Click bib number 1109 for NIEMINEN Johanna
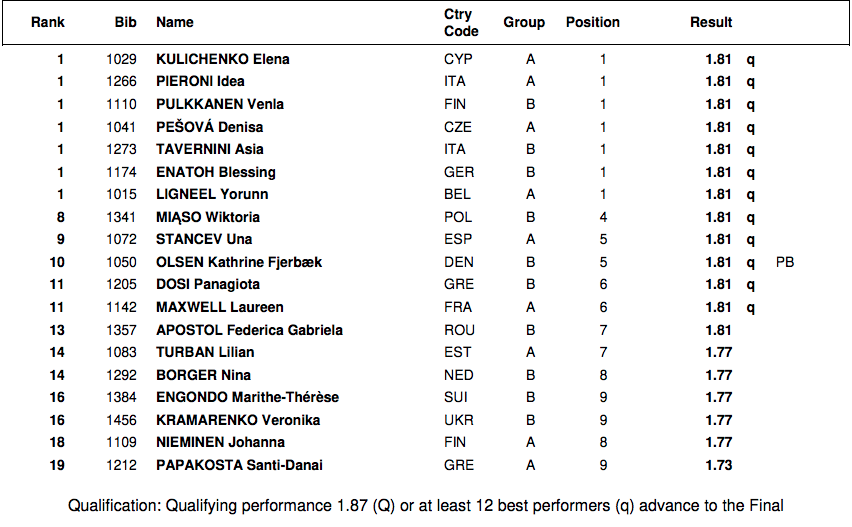 click(122, 442)
